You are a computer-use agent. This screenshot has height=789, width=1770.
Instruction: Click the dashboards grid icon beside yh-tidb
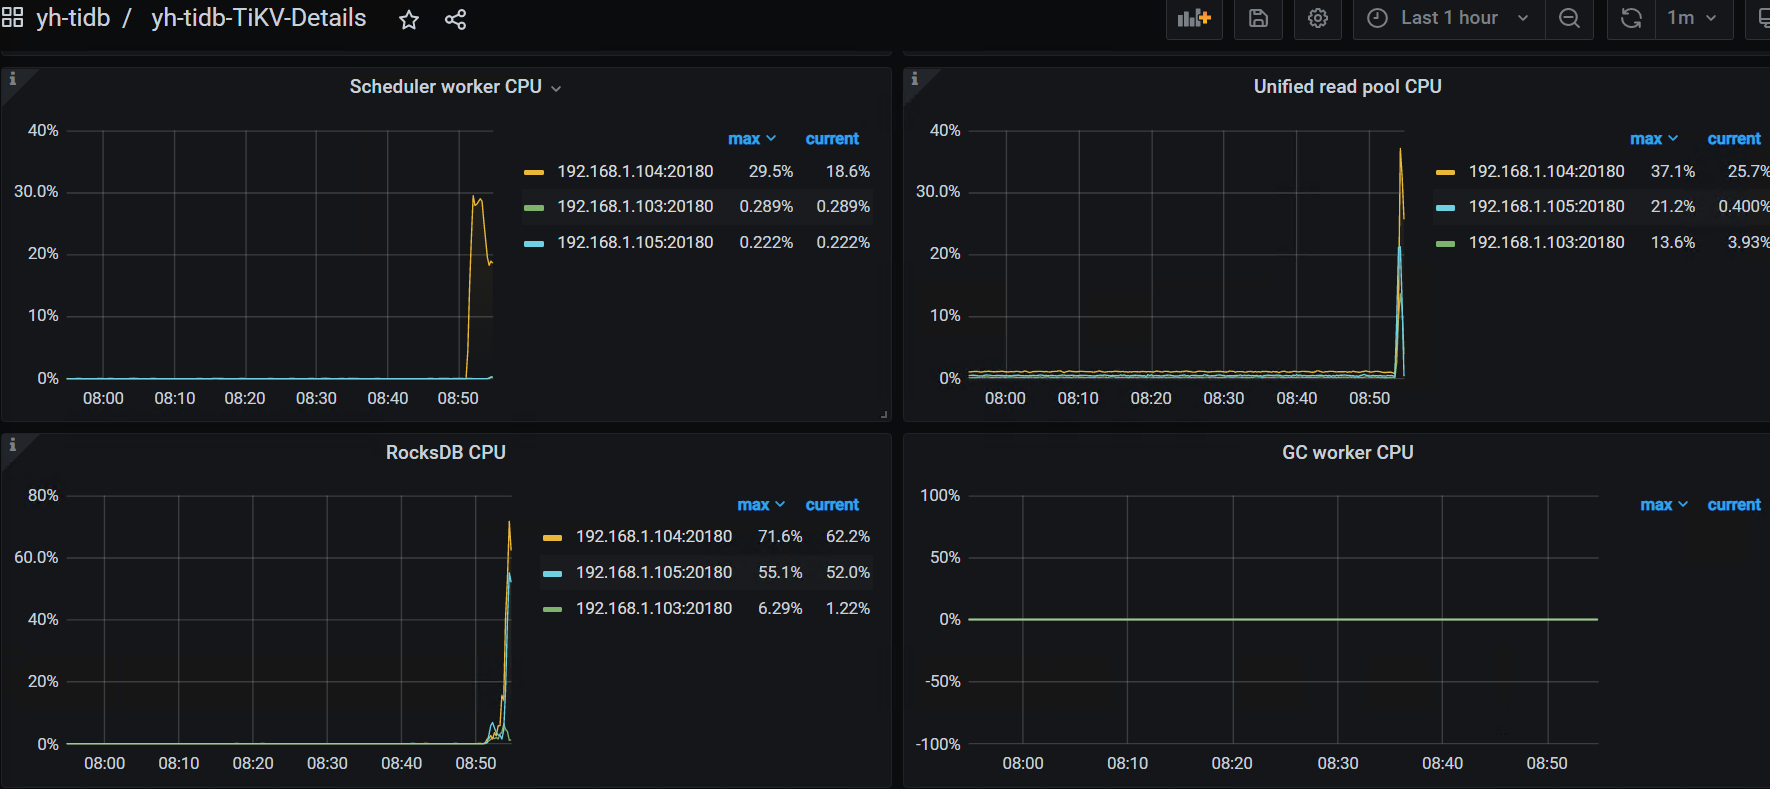tap(13, 18)
